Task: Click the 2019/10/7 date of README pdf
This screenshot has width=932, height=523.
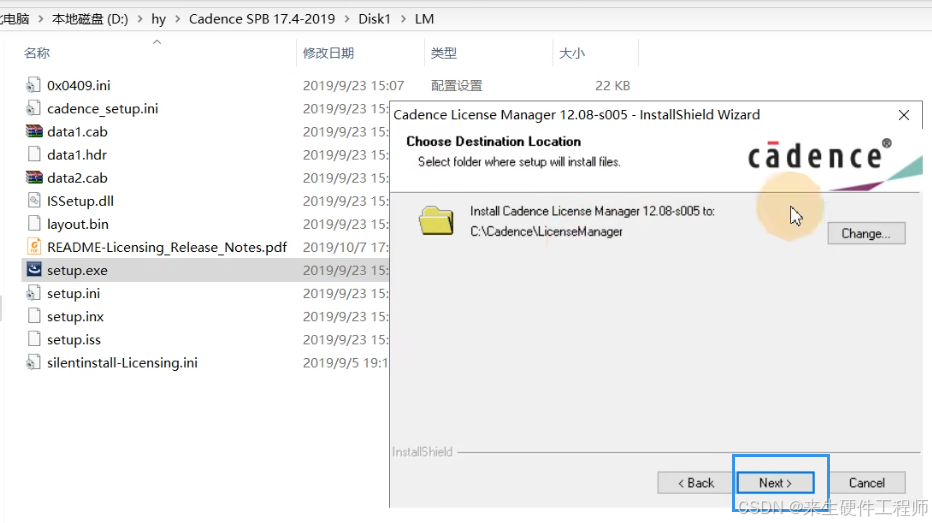Action: click(x=345, y=247)
